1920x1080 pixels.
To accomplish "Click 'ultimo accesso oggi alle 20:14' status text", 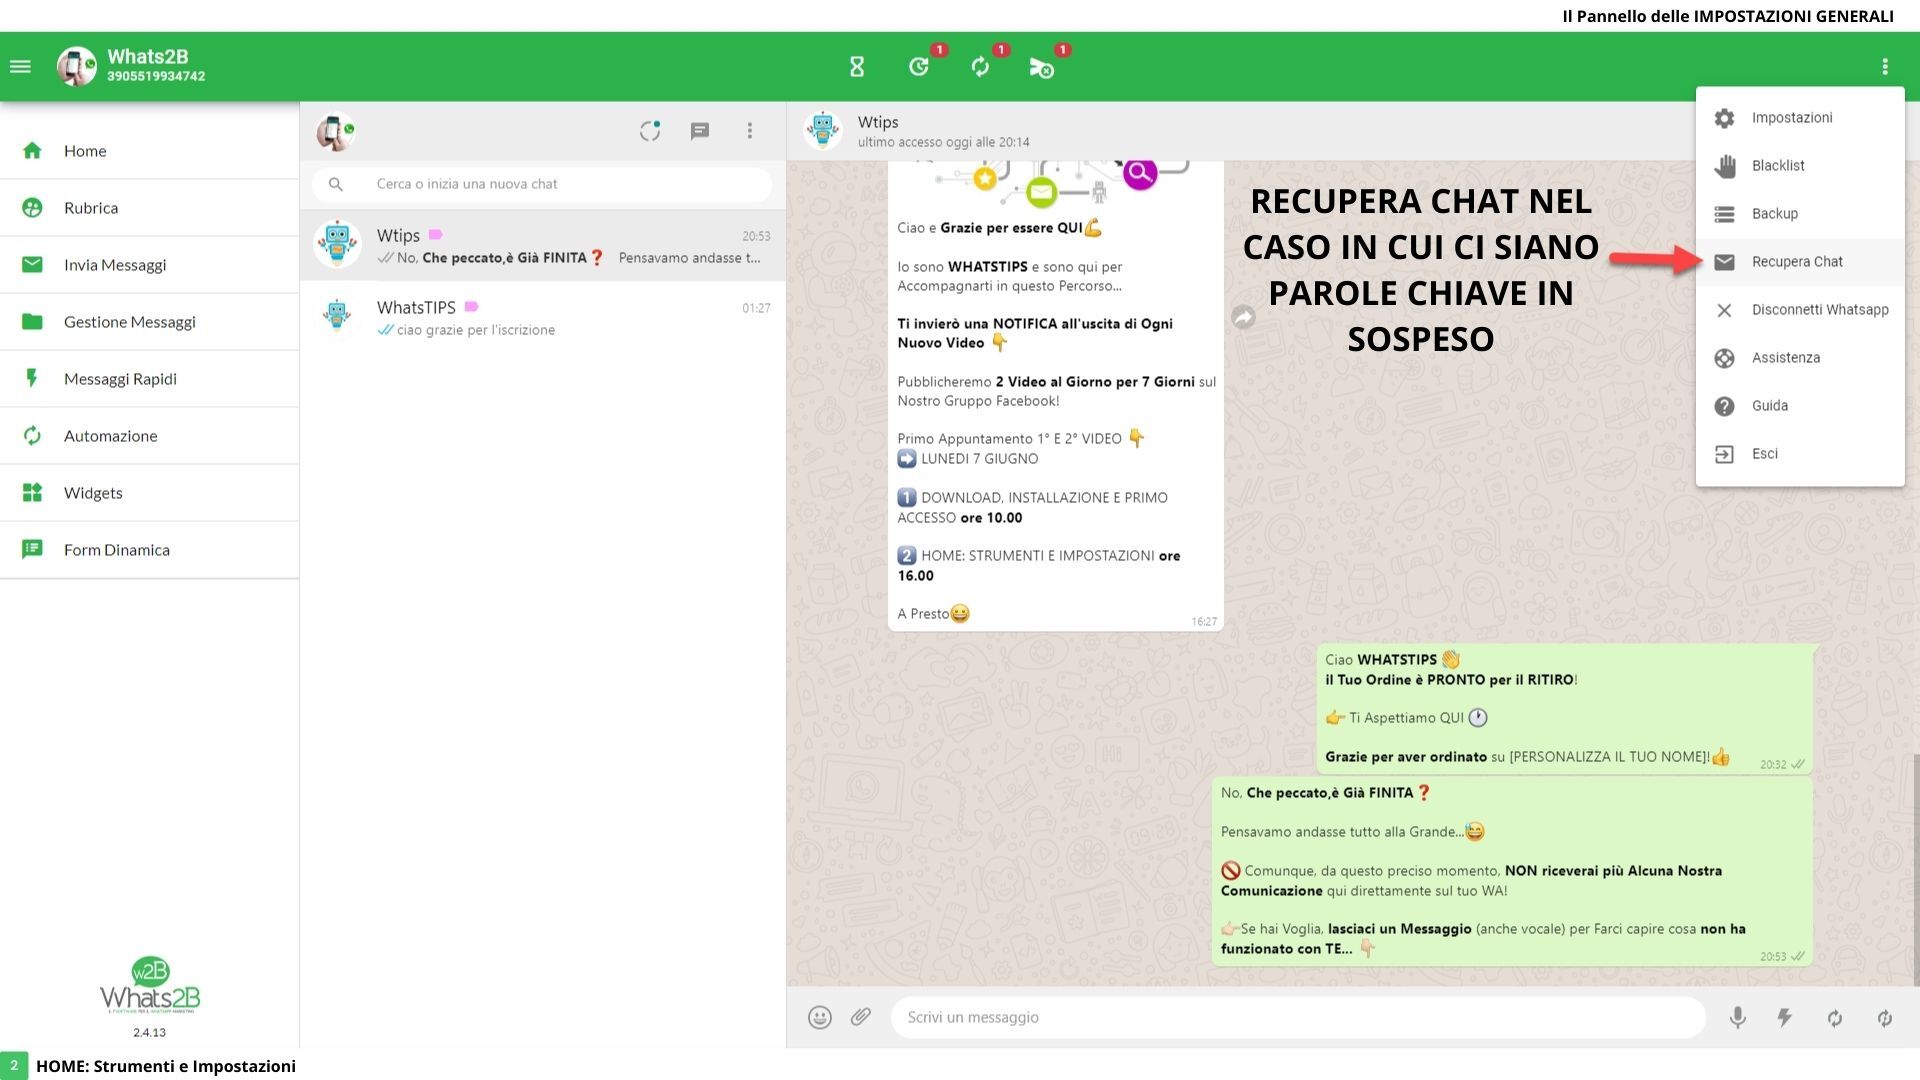I will 943,143.
